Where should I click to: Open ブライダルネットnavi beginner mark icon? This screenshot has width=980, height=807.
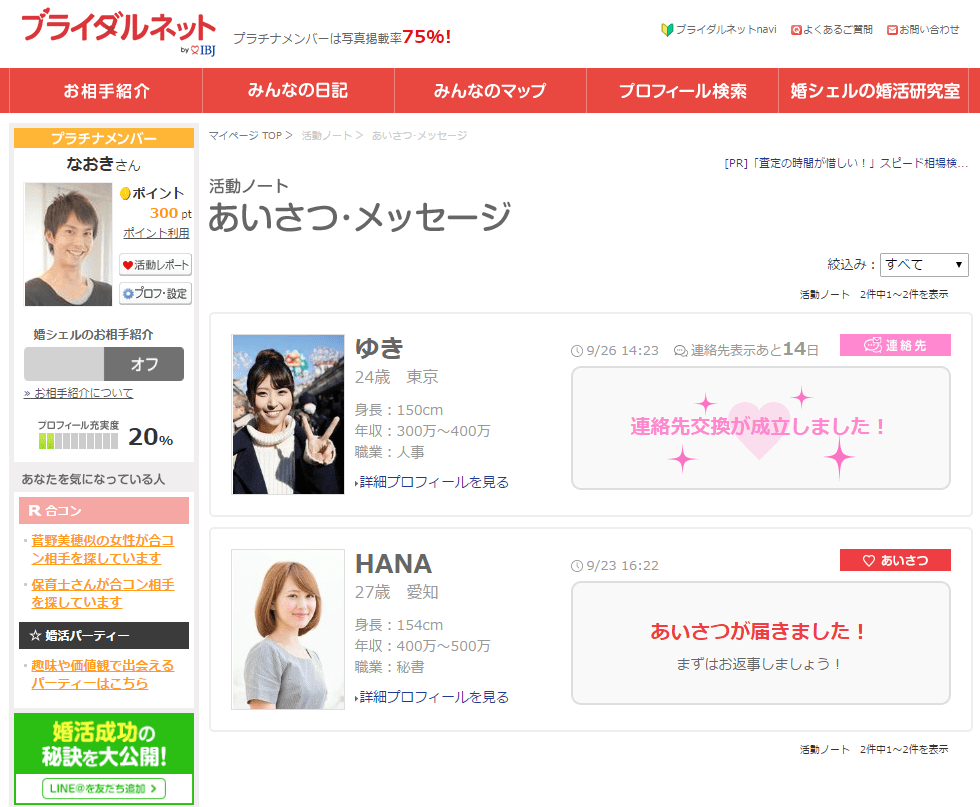(667, 30)
